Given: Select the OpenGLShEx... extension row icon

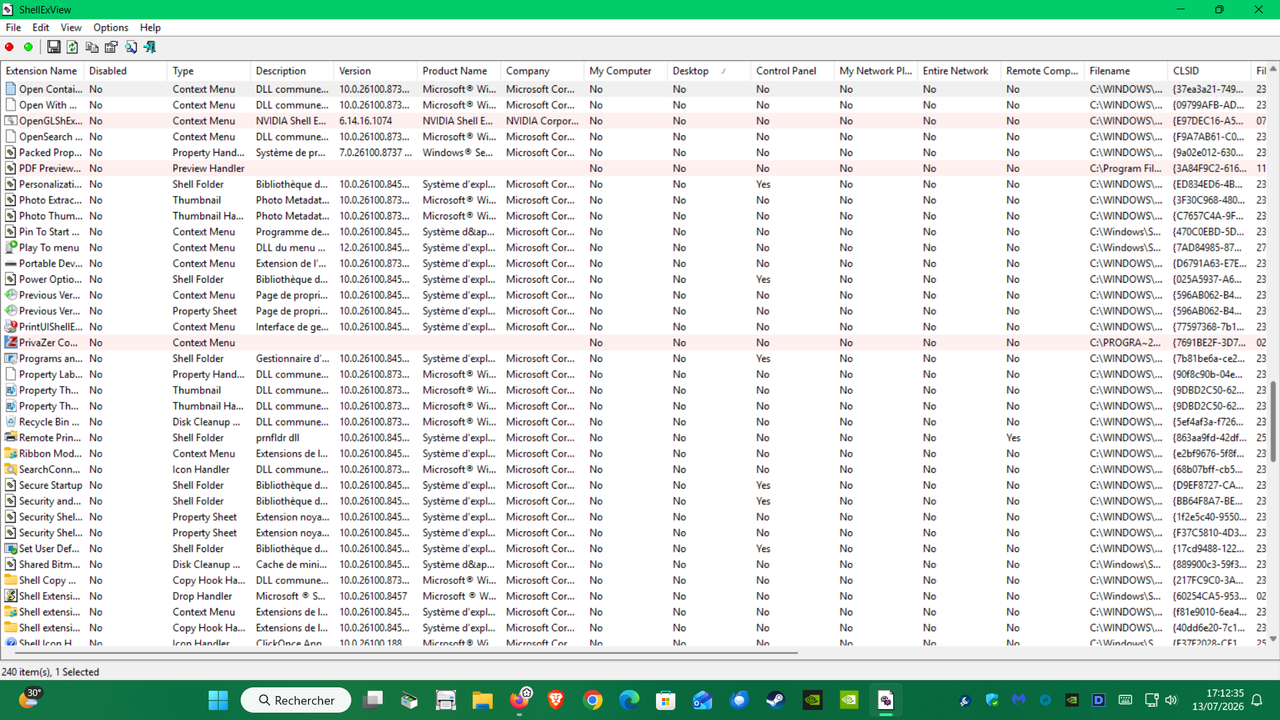Looking at the screenshot, I should 11,121.
